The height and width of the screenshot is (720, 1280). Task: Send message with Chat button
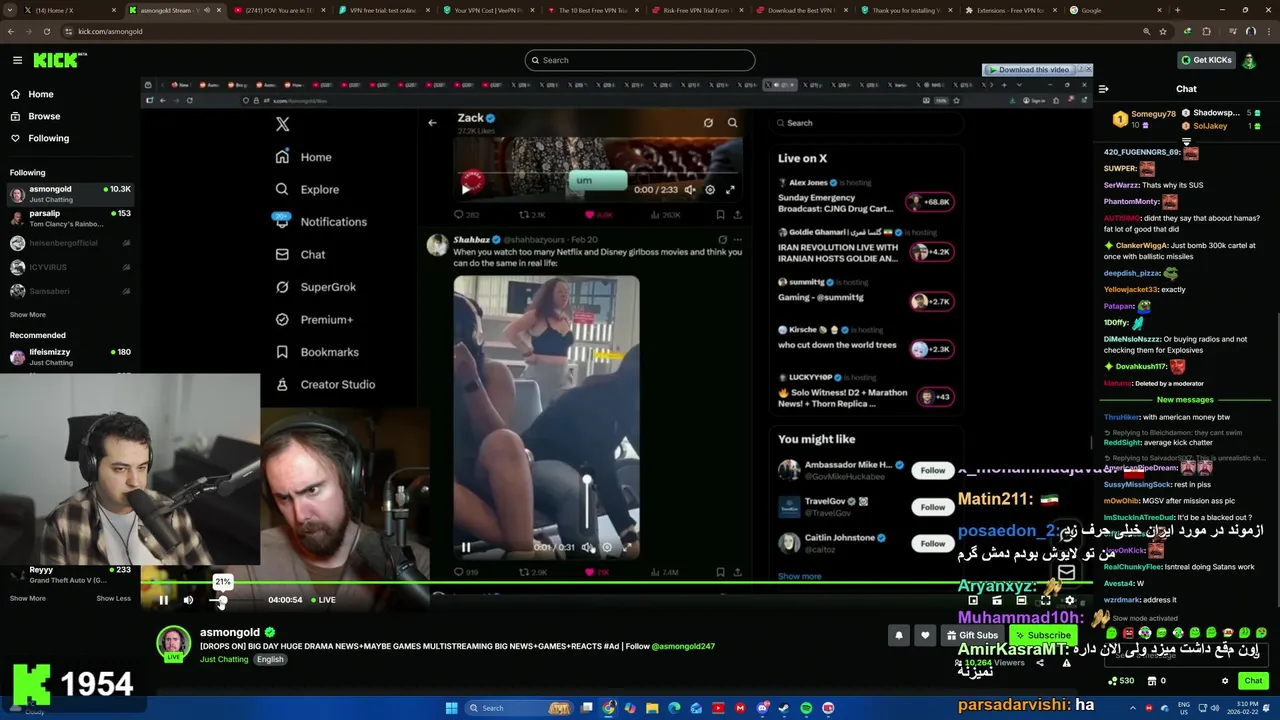(1253, 681)
